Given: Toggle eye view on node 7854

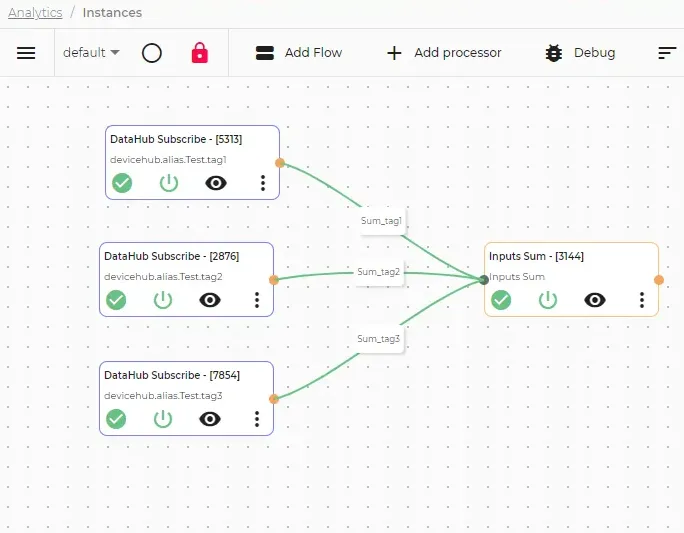Looking at the screenshot, I should click(210, 419).
